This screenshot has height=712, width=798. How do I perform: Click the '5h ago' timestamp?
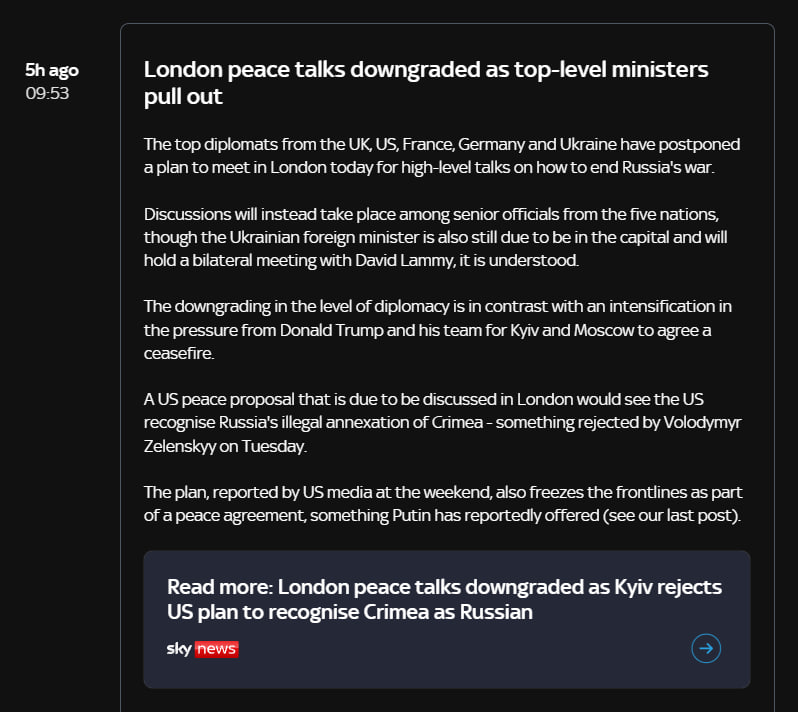tap(52, 70)
